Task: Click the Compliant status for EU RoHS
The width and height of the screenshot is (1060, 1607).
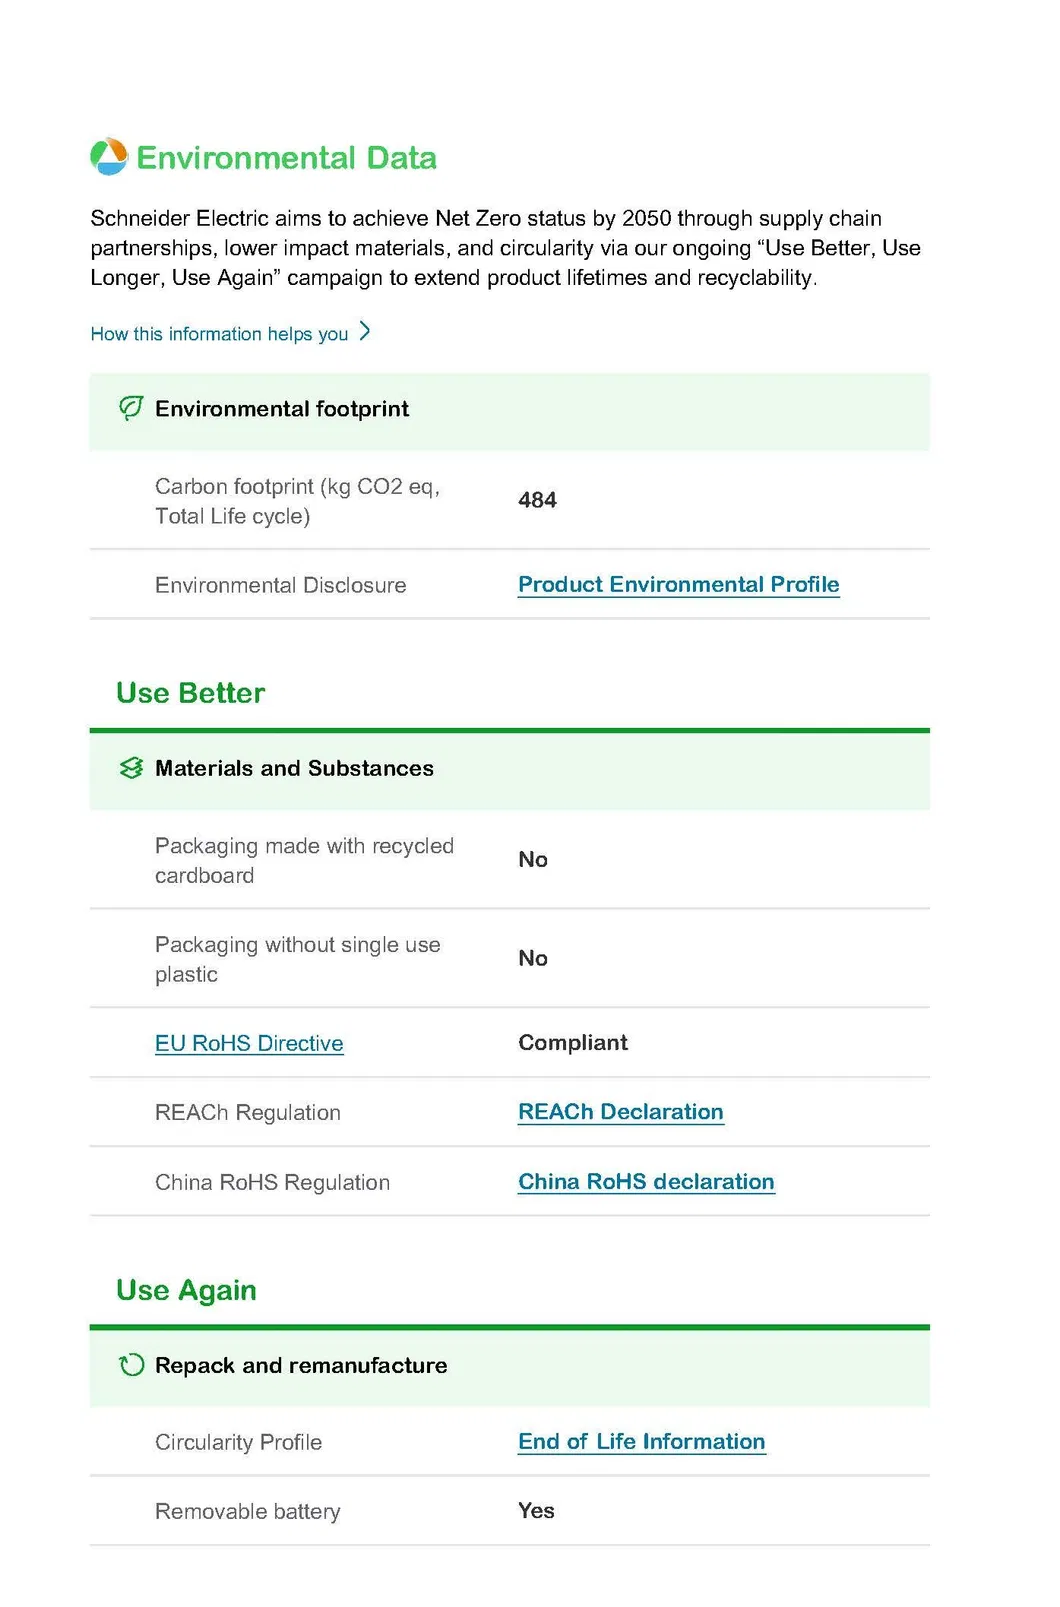Action: click(573, 1043)
